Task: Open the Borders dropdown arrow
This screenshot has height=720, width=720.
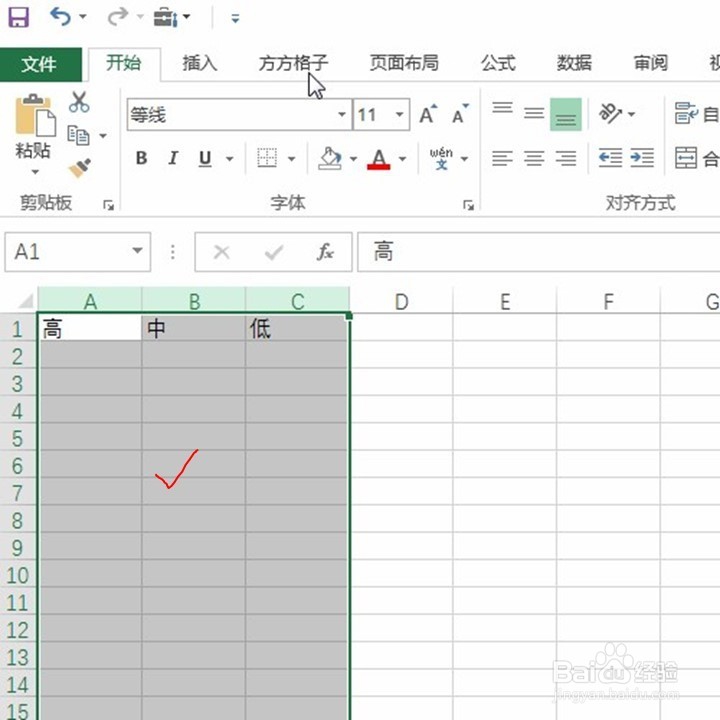Action: pyautogui.click(x=292, y=159)
